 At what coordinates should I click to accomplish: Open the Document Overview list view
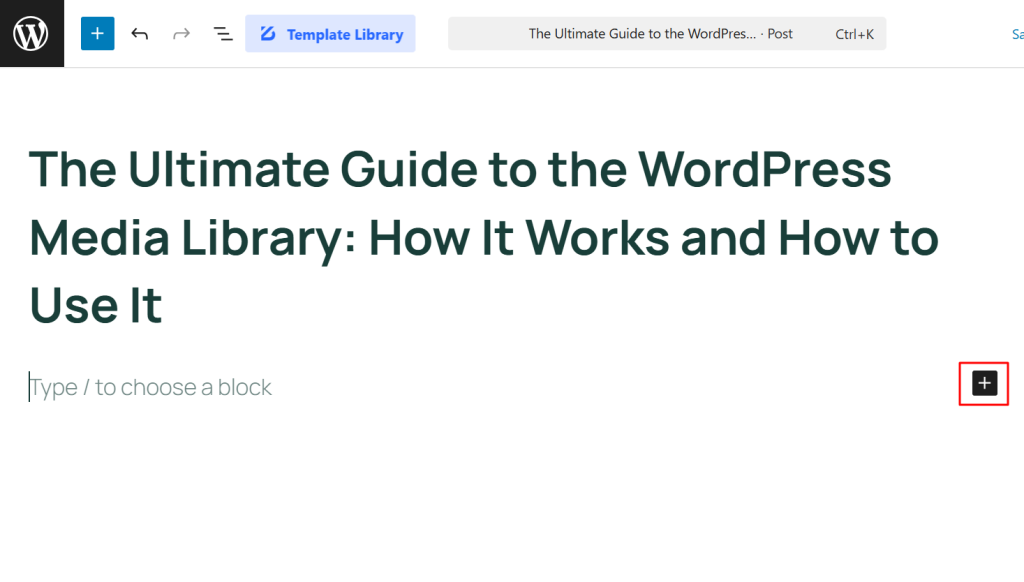223,33
